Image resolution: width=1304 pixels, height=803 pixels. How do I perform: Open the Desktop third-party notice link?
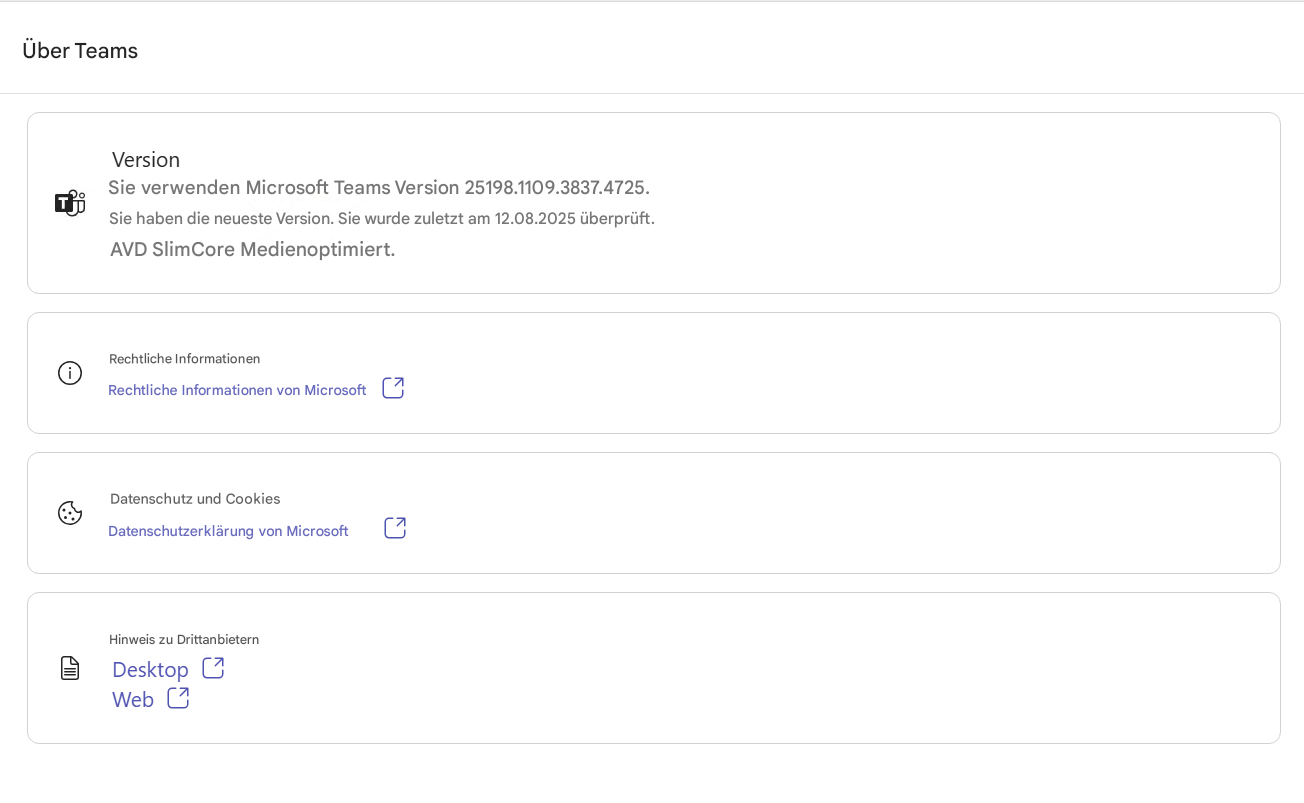click(150, 669)
